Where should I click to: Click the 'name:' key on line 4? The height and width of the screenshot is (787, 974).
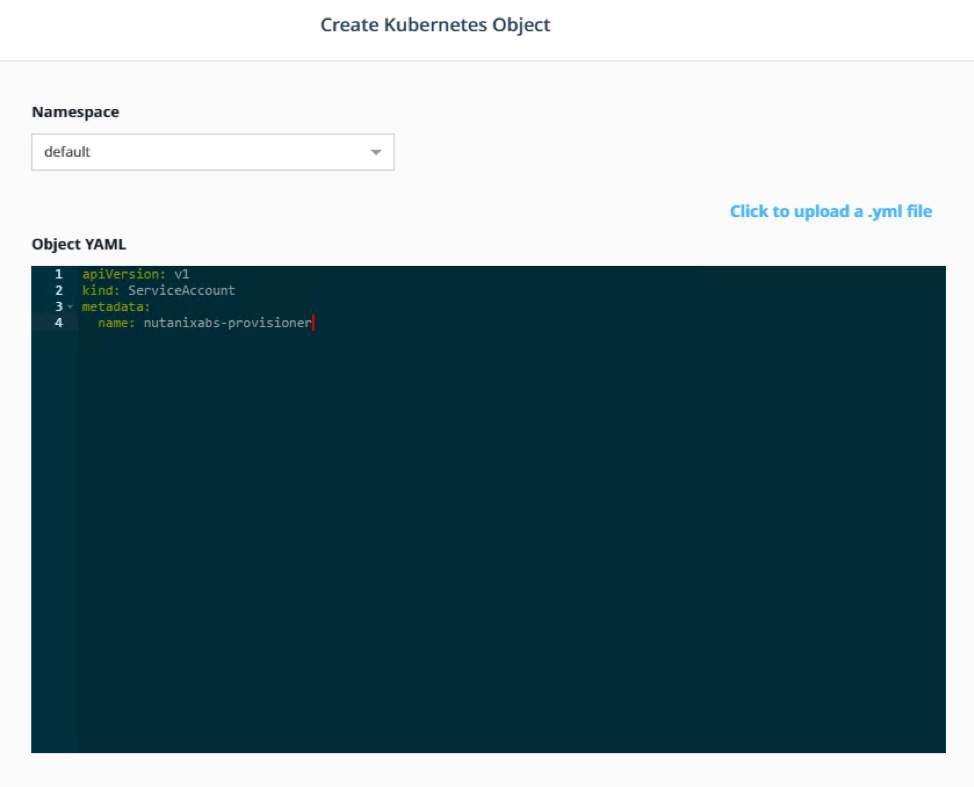[x=116, y=322]
